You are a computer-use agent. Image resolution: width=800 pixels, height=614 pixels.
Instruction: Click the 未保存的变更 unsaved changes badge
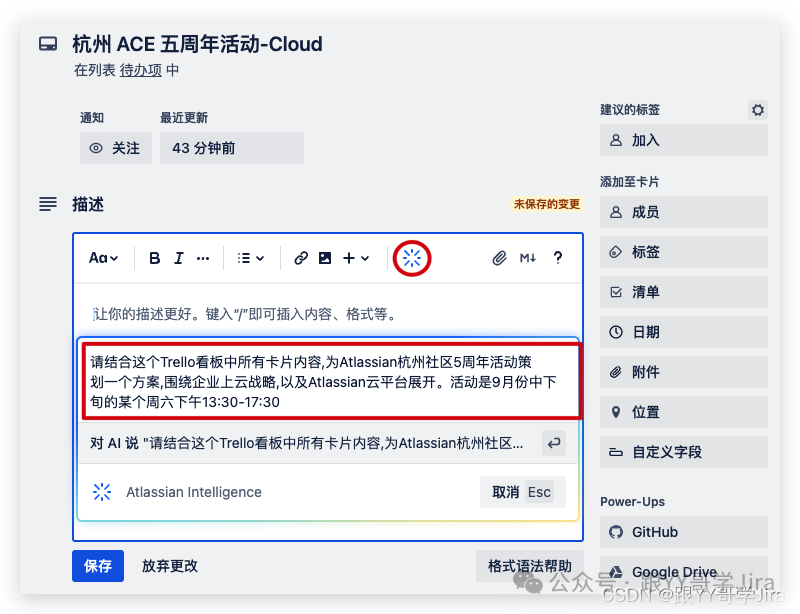click(546, 204)
